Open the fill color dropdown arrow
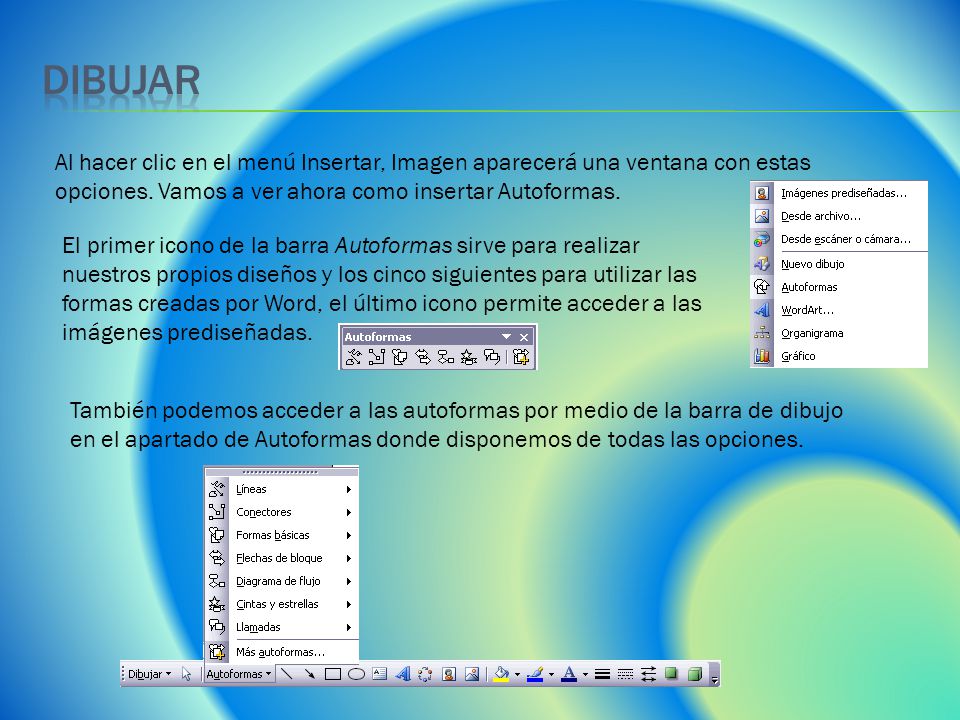Viewport: 960px width, 720px height. click(x=517, y=674)
